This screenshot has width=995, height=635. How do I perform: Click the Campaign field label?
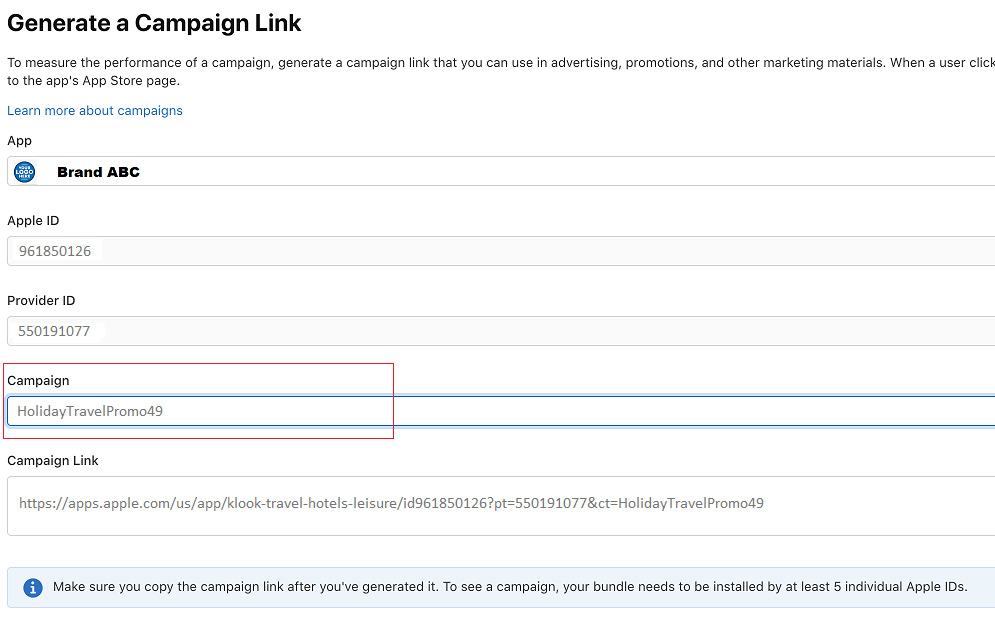point(38,381)
